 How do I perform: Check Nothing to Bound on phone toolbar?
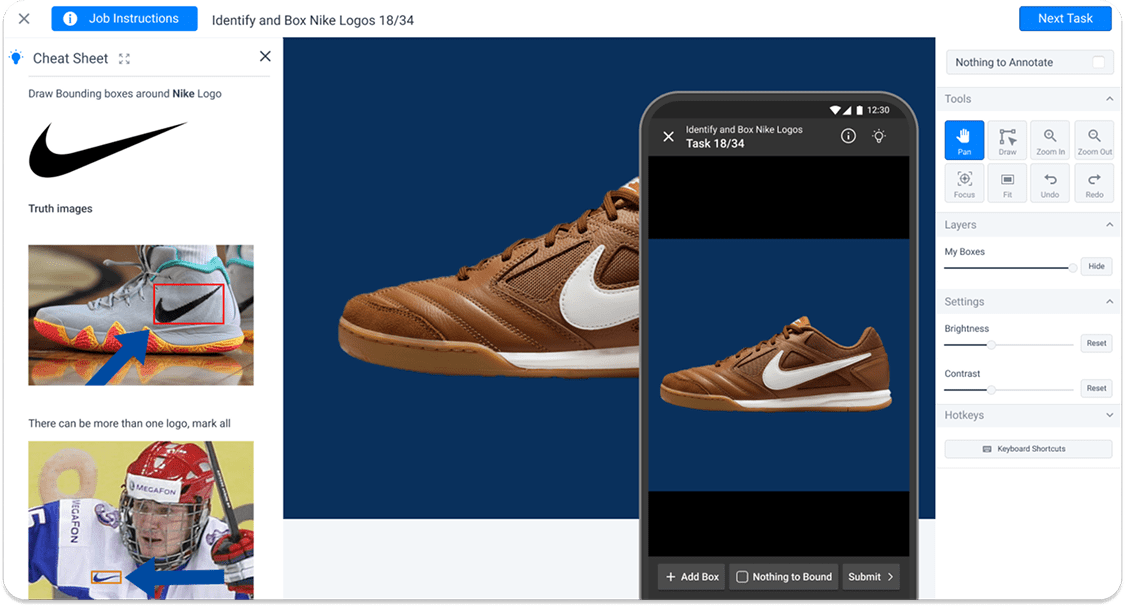pyautogui.click(x=742, y=576)
